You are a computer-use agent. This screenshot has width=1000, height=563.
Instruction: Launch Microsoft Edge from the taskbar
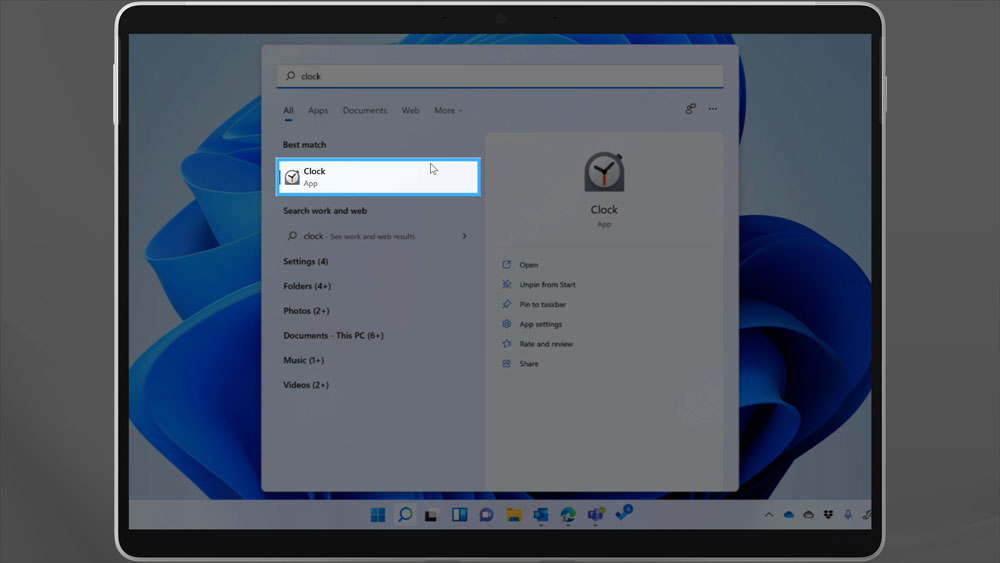[x=568, y=515]
